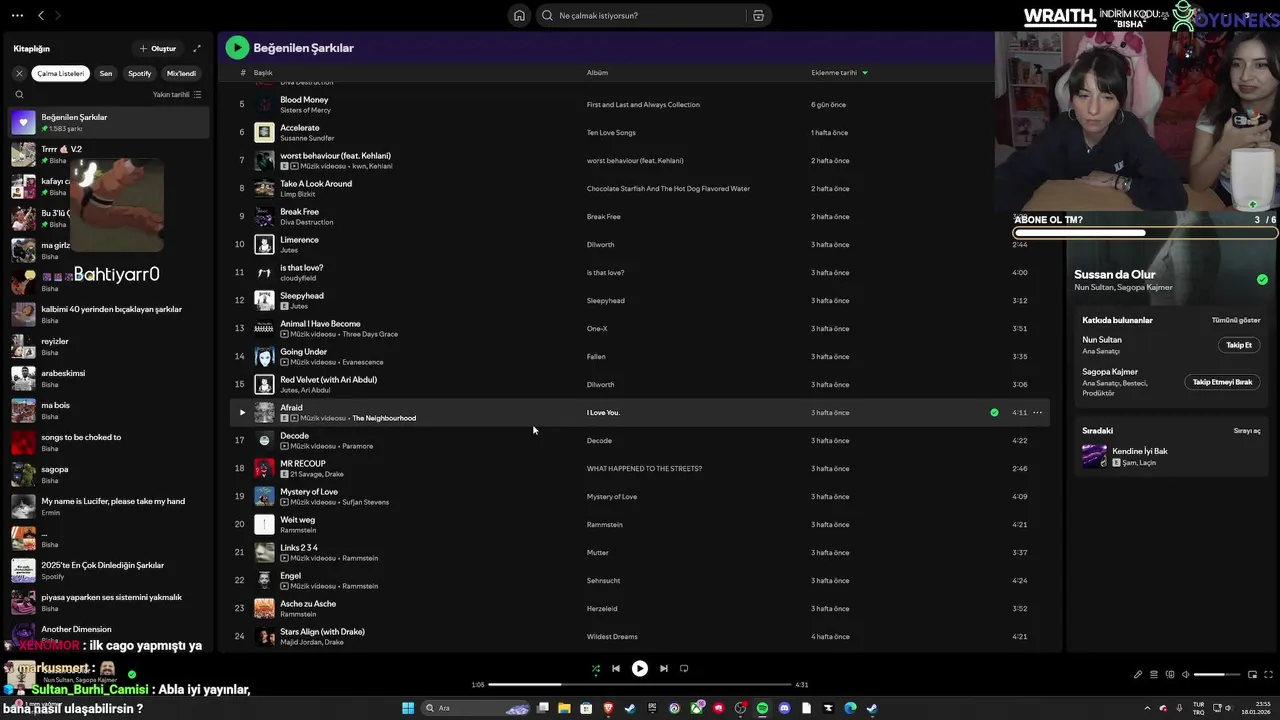Open the Mutter album link
This screenshot has width=1280, height=720.
click(597, 552)
